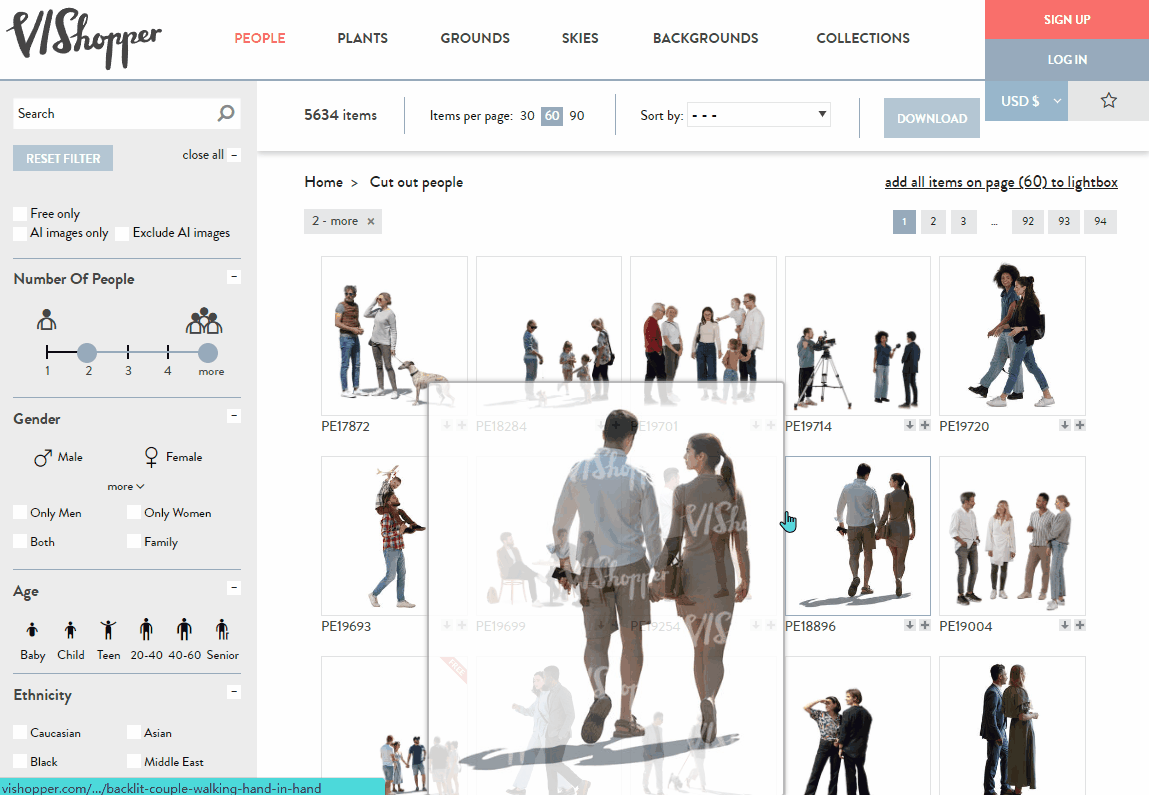
Task: Check the Only Women option
Action: click(x=133, y=512)
